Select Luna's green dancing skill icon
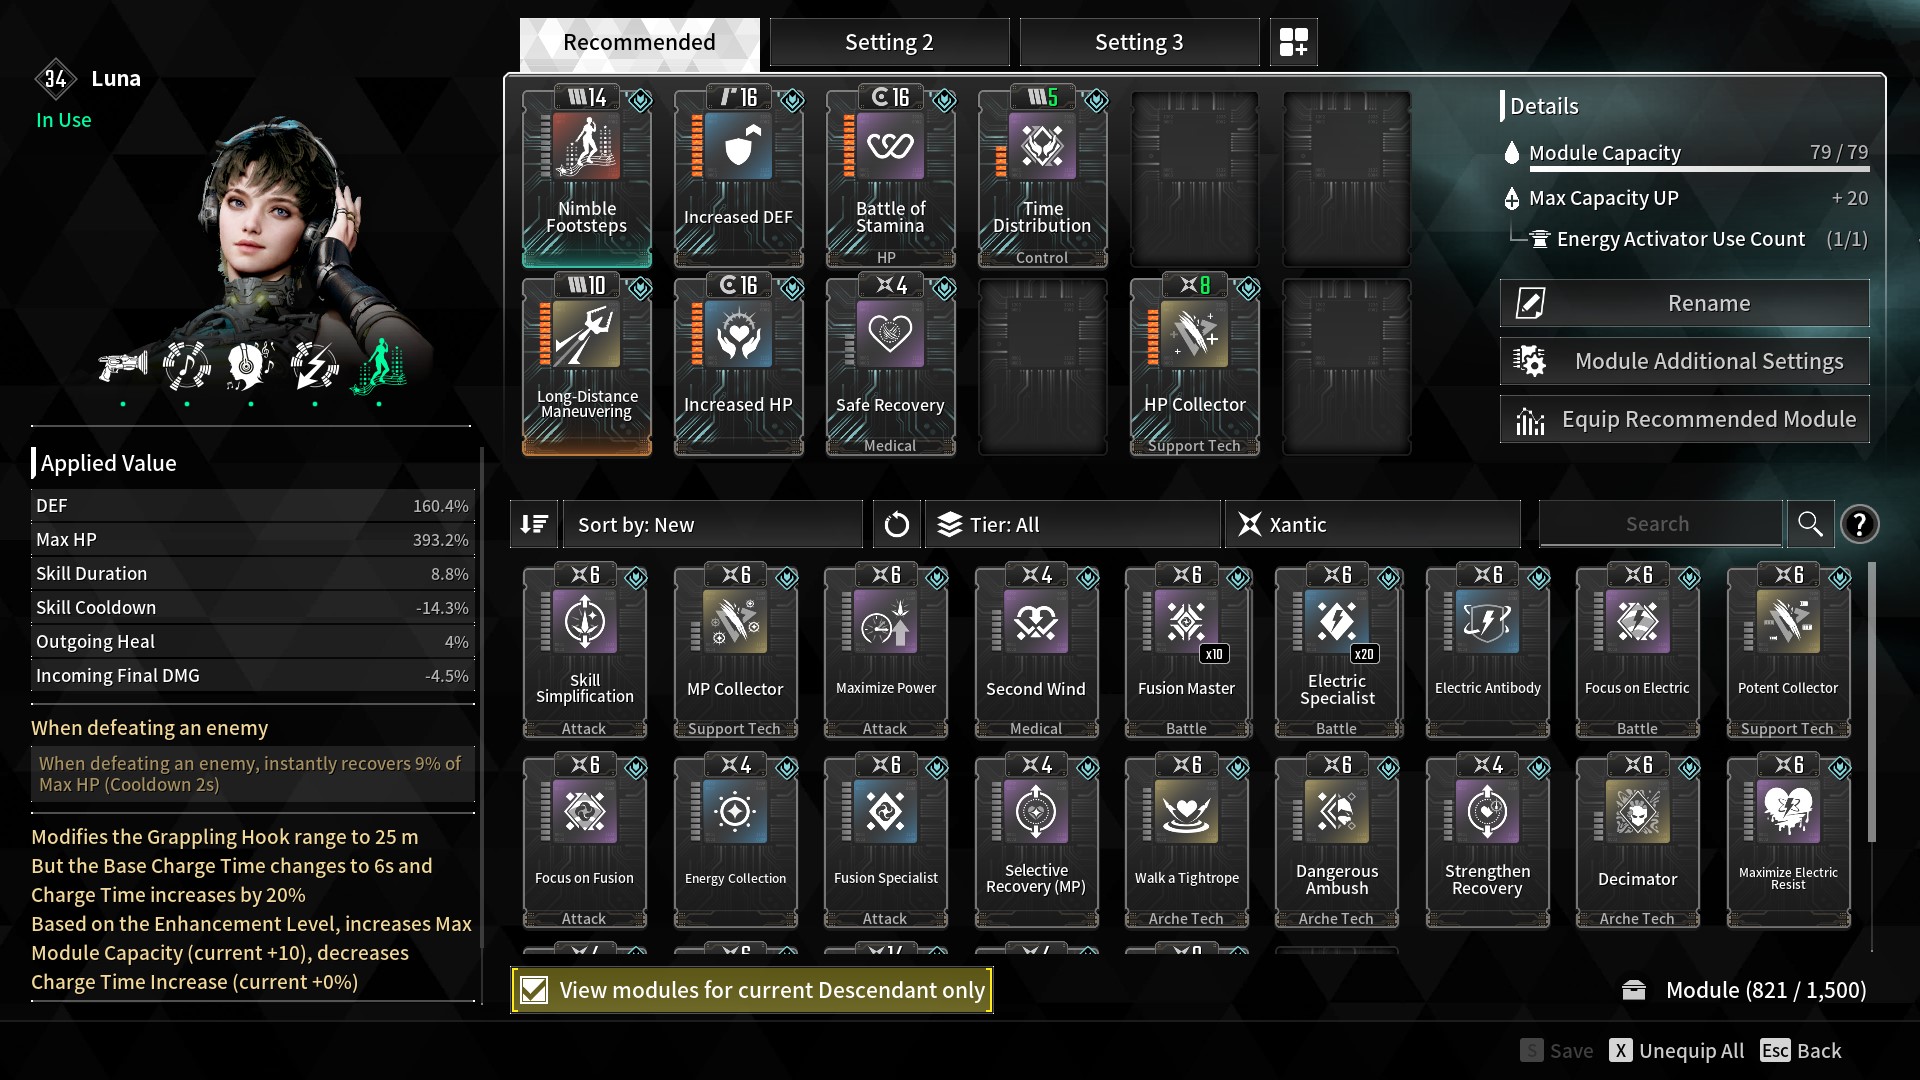This screenshot has width=1920, height=1080. 379,365
